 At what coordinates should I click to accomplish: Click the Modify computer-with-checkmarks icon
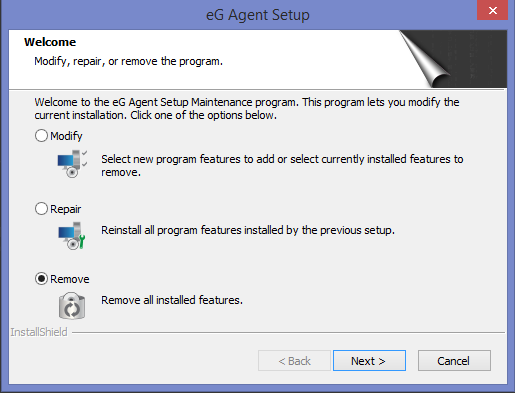72,164
